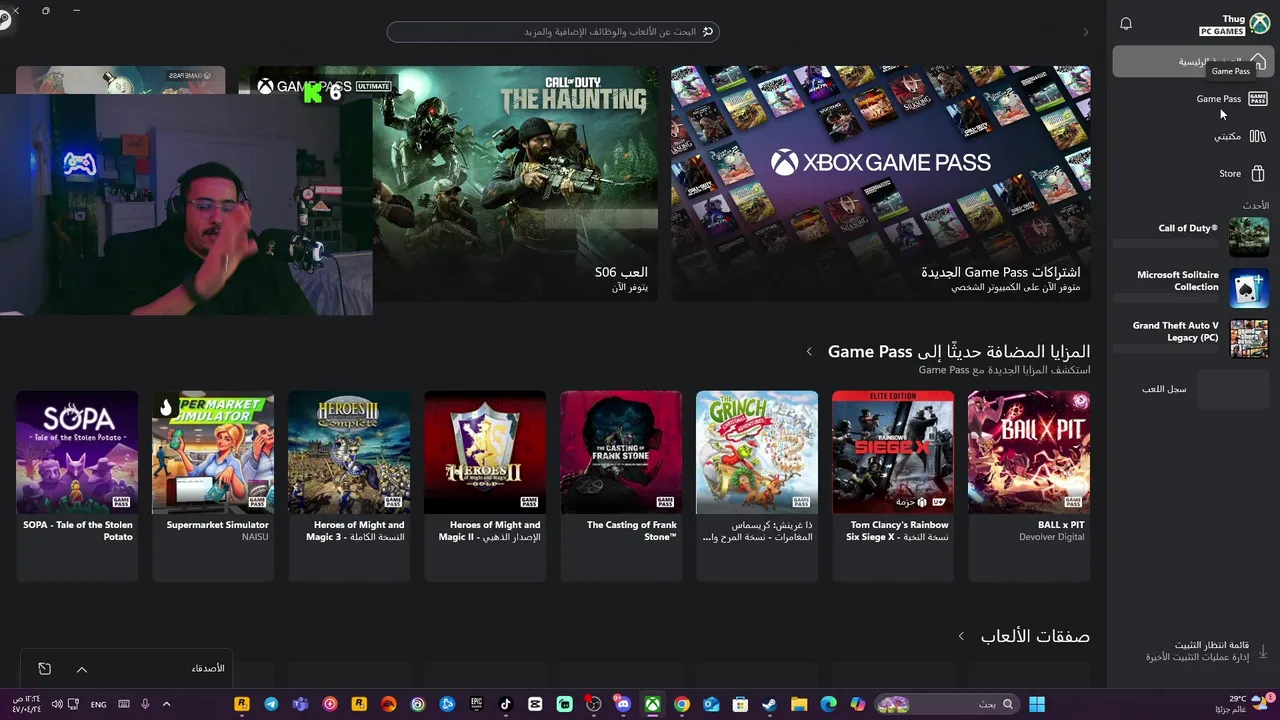This screenshot has height=720, width=1280.
Task: Click the installation queue download icon
Action: [x=1262, y=651]
